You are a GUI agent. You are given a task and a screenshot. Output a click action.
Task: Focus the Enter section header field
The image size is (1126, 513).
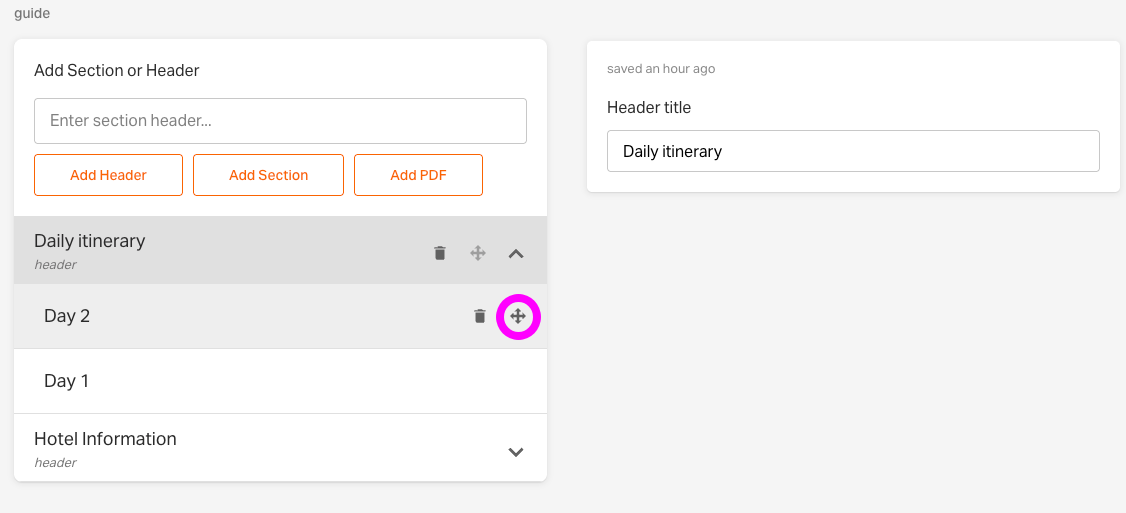click(281, 121)
